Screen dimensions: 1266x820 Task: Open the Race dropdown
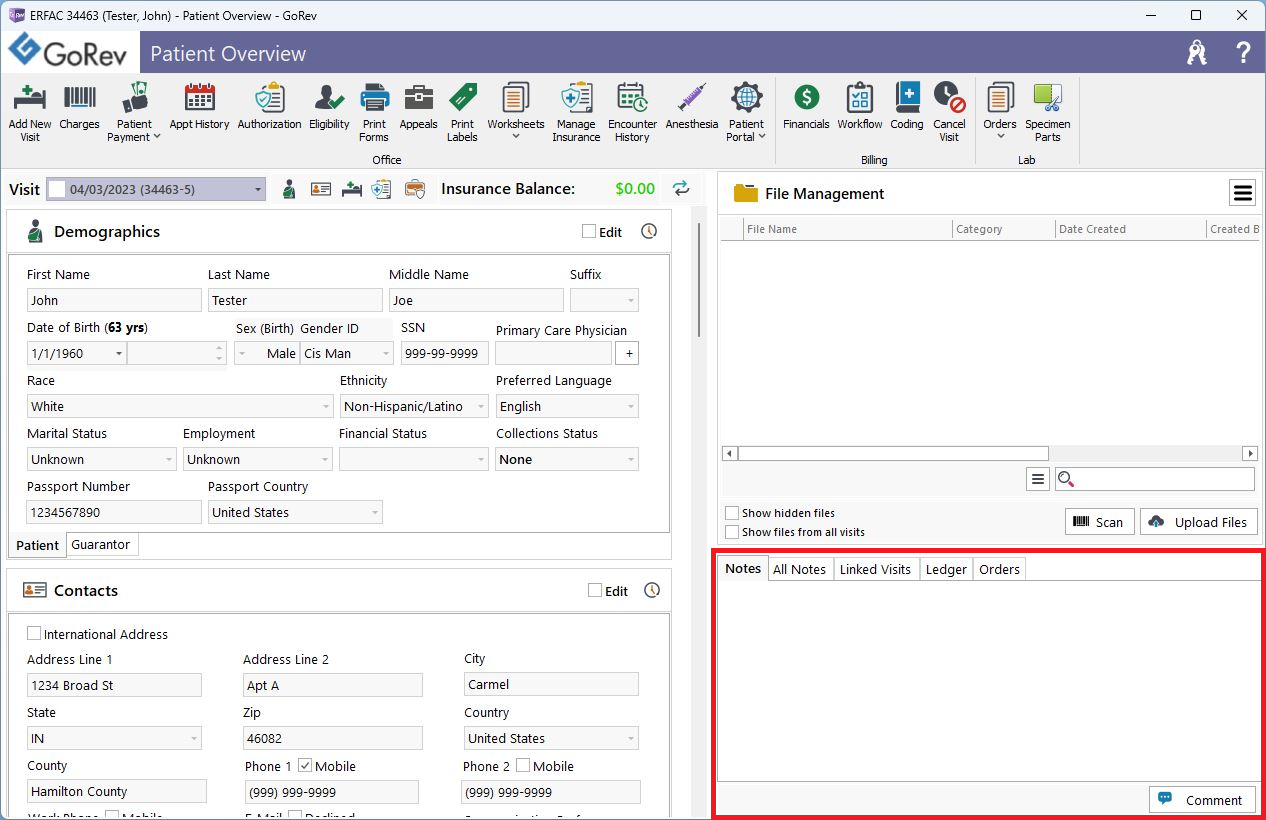coord(326,407)
